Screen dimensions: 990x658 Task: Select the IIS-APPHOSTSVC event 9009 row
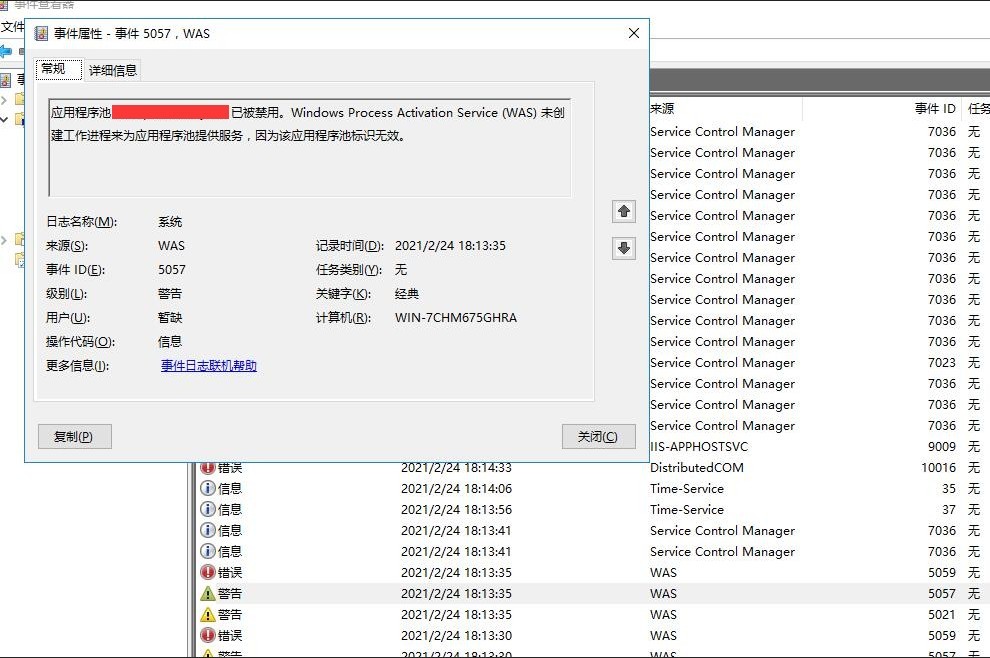[698, 447]
